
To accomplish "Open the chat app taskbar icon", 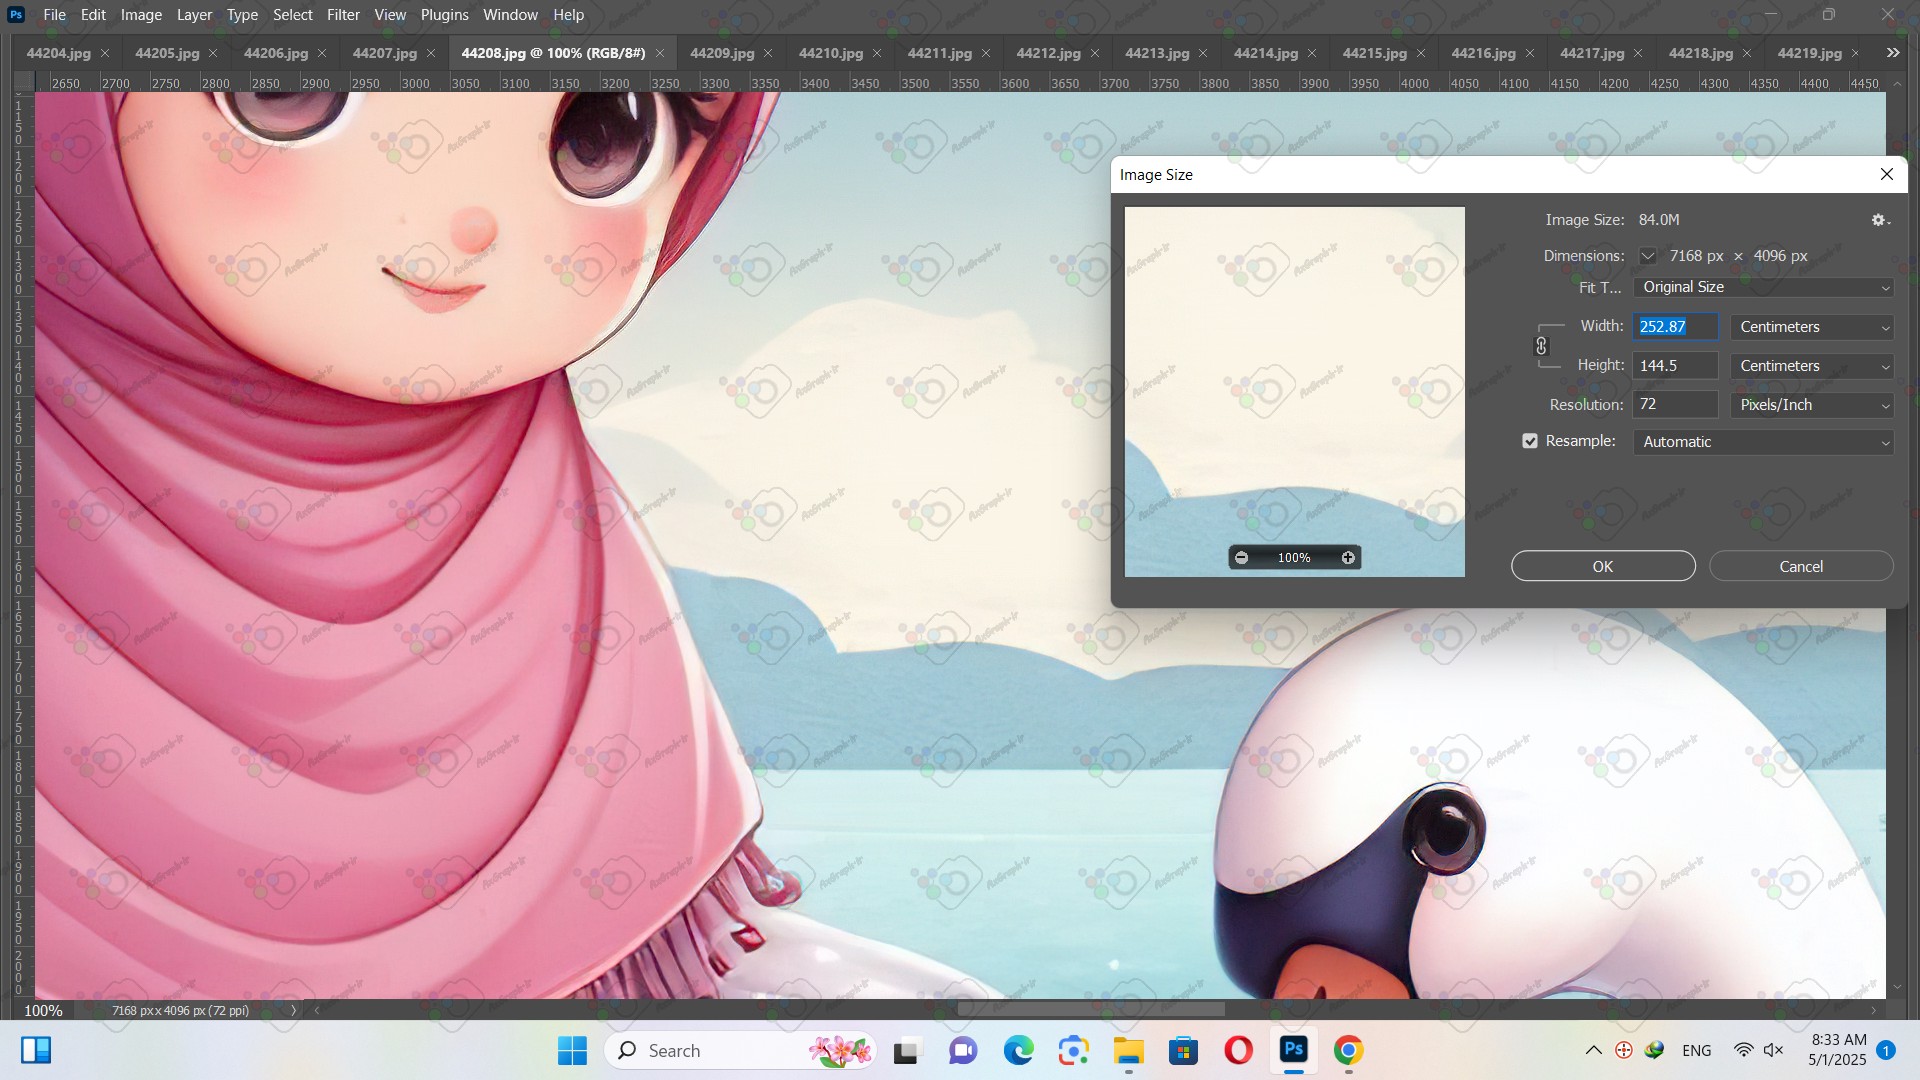I will pos(963,1051).
